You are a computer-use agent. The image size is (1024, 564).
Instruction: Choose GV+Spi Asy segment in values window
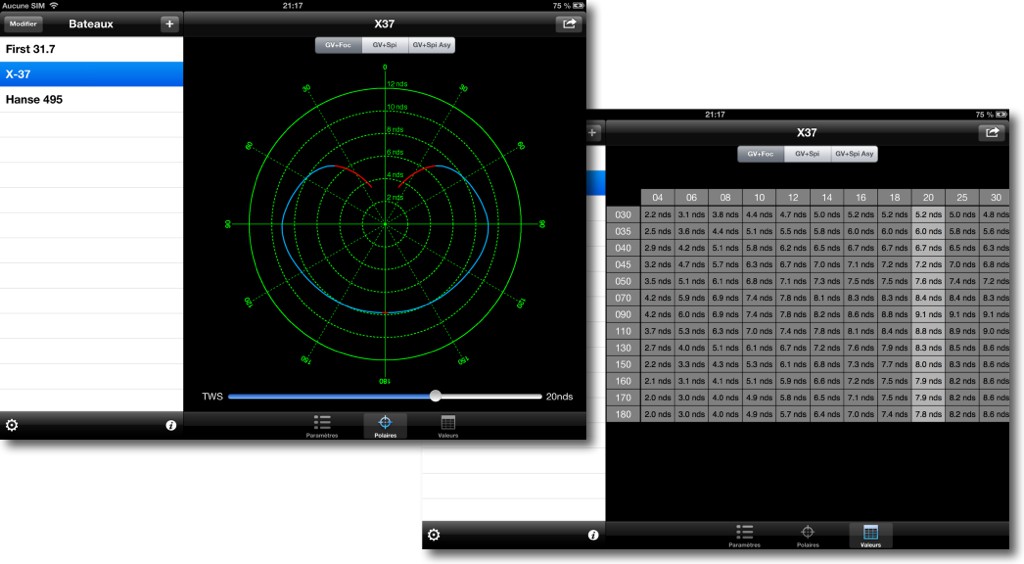[x=854, y=154]
